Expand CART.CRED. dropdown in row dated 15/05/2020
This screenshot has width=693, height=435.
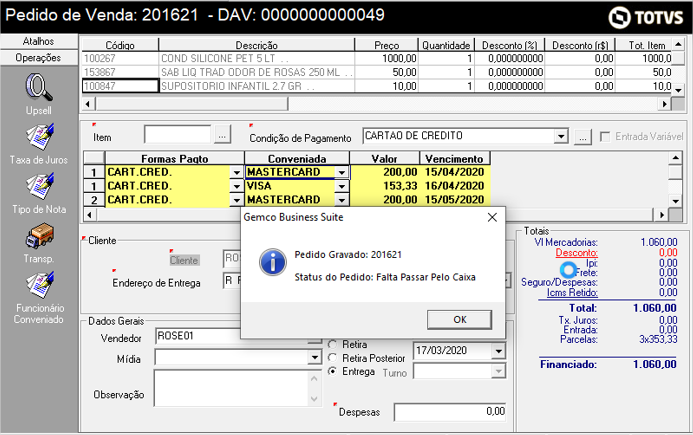[x=237, y=200]
